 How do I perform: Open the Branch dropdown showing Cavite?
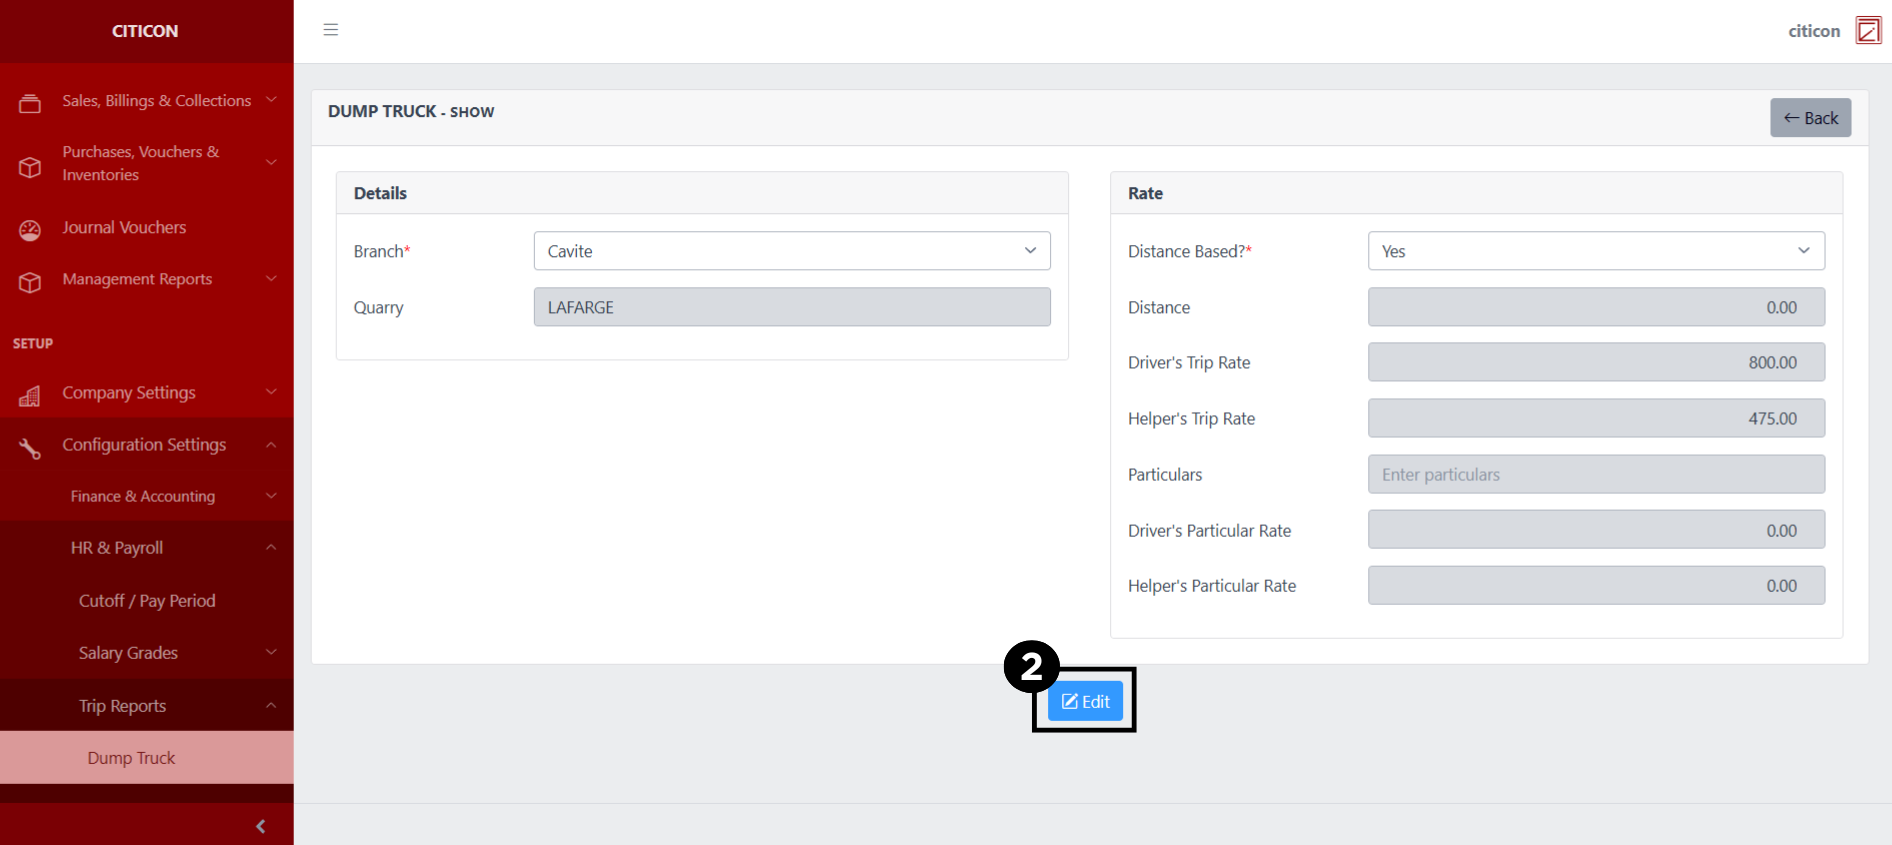click(791, 251)
